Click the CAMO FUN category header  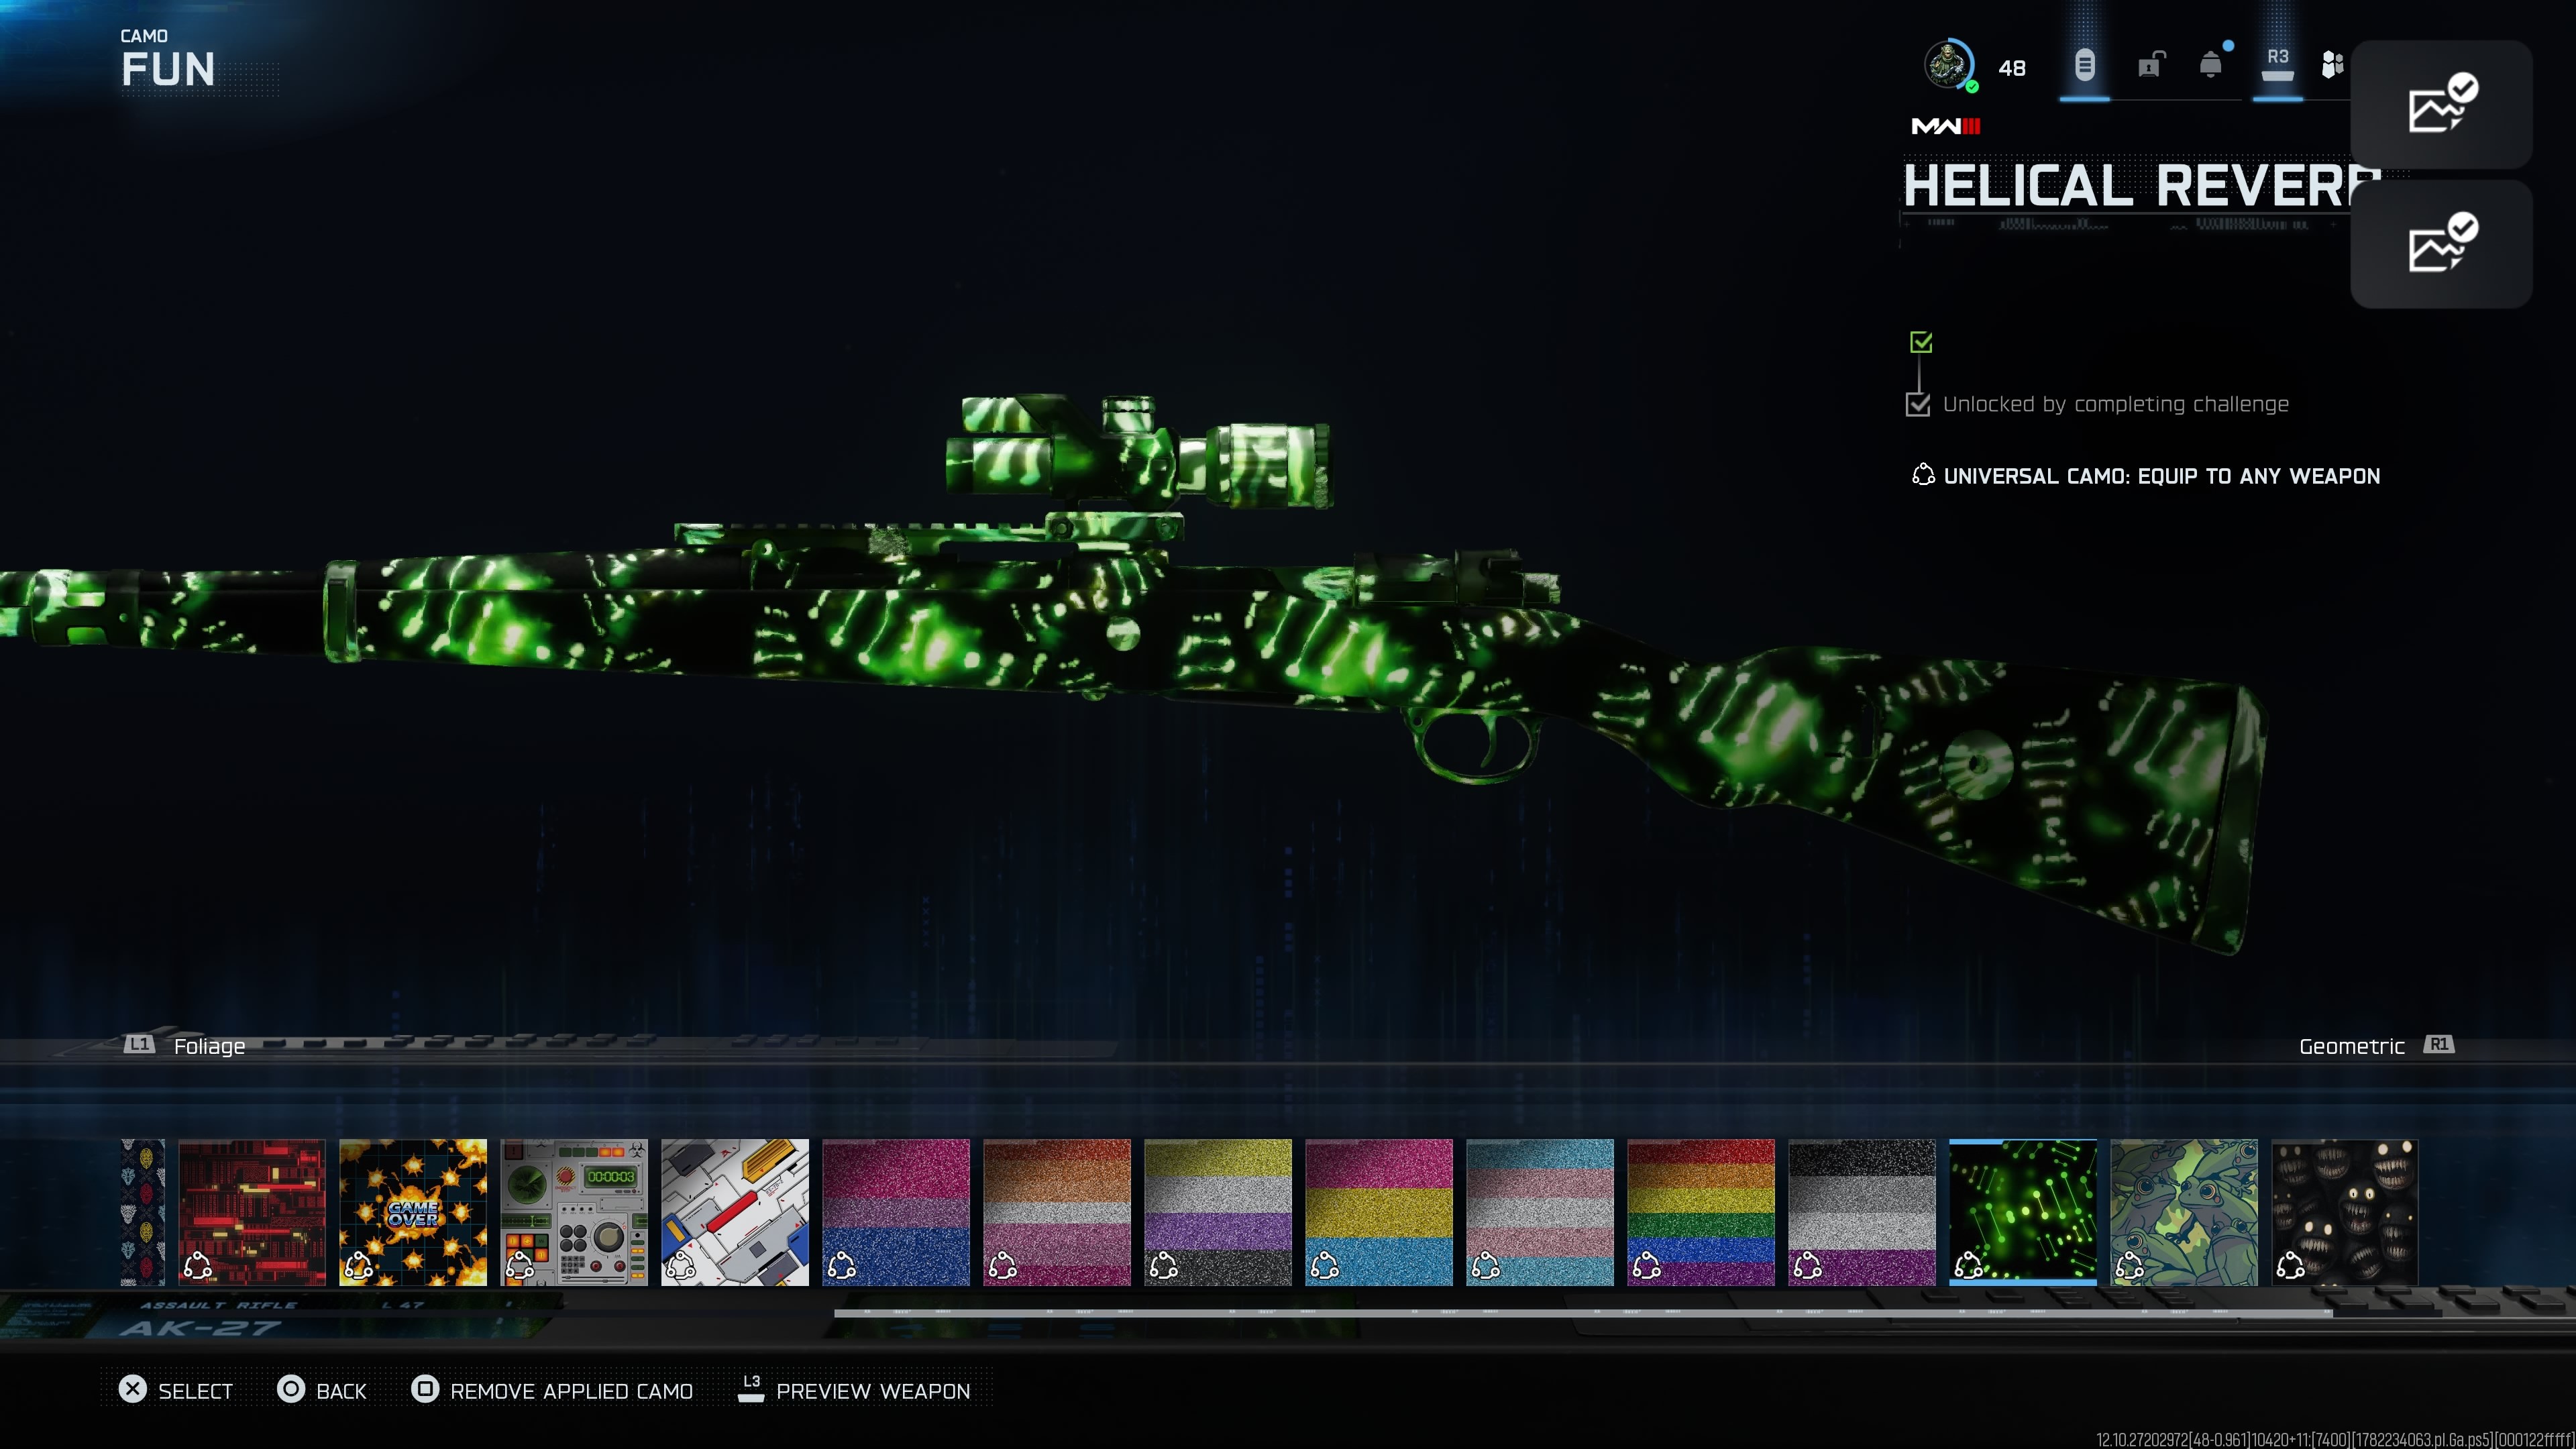point(168,60)
